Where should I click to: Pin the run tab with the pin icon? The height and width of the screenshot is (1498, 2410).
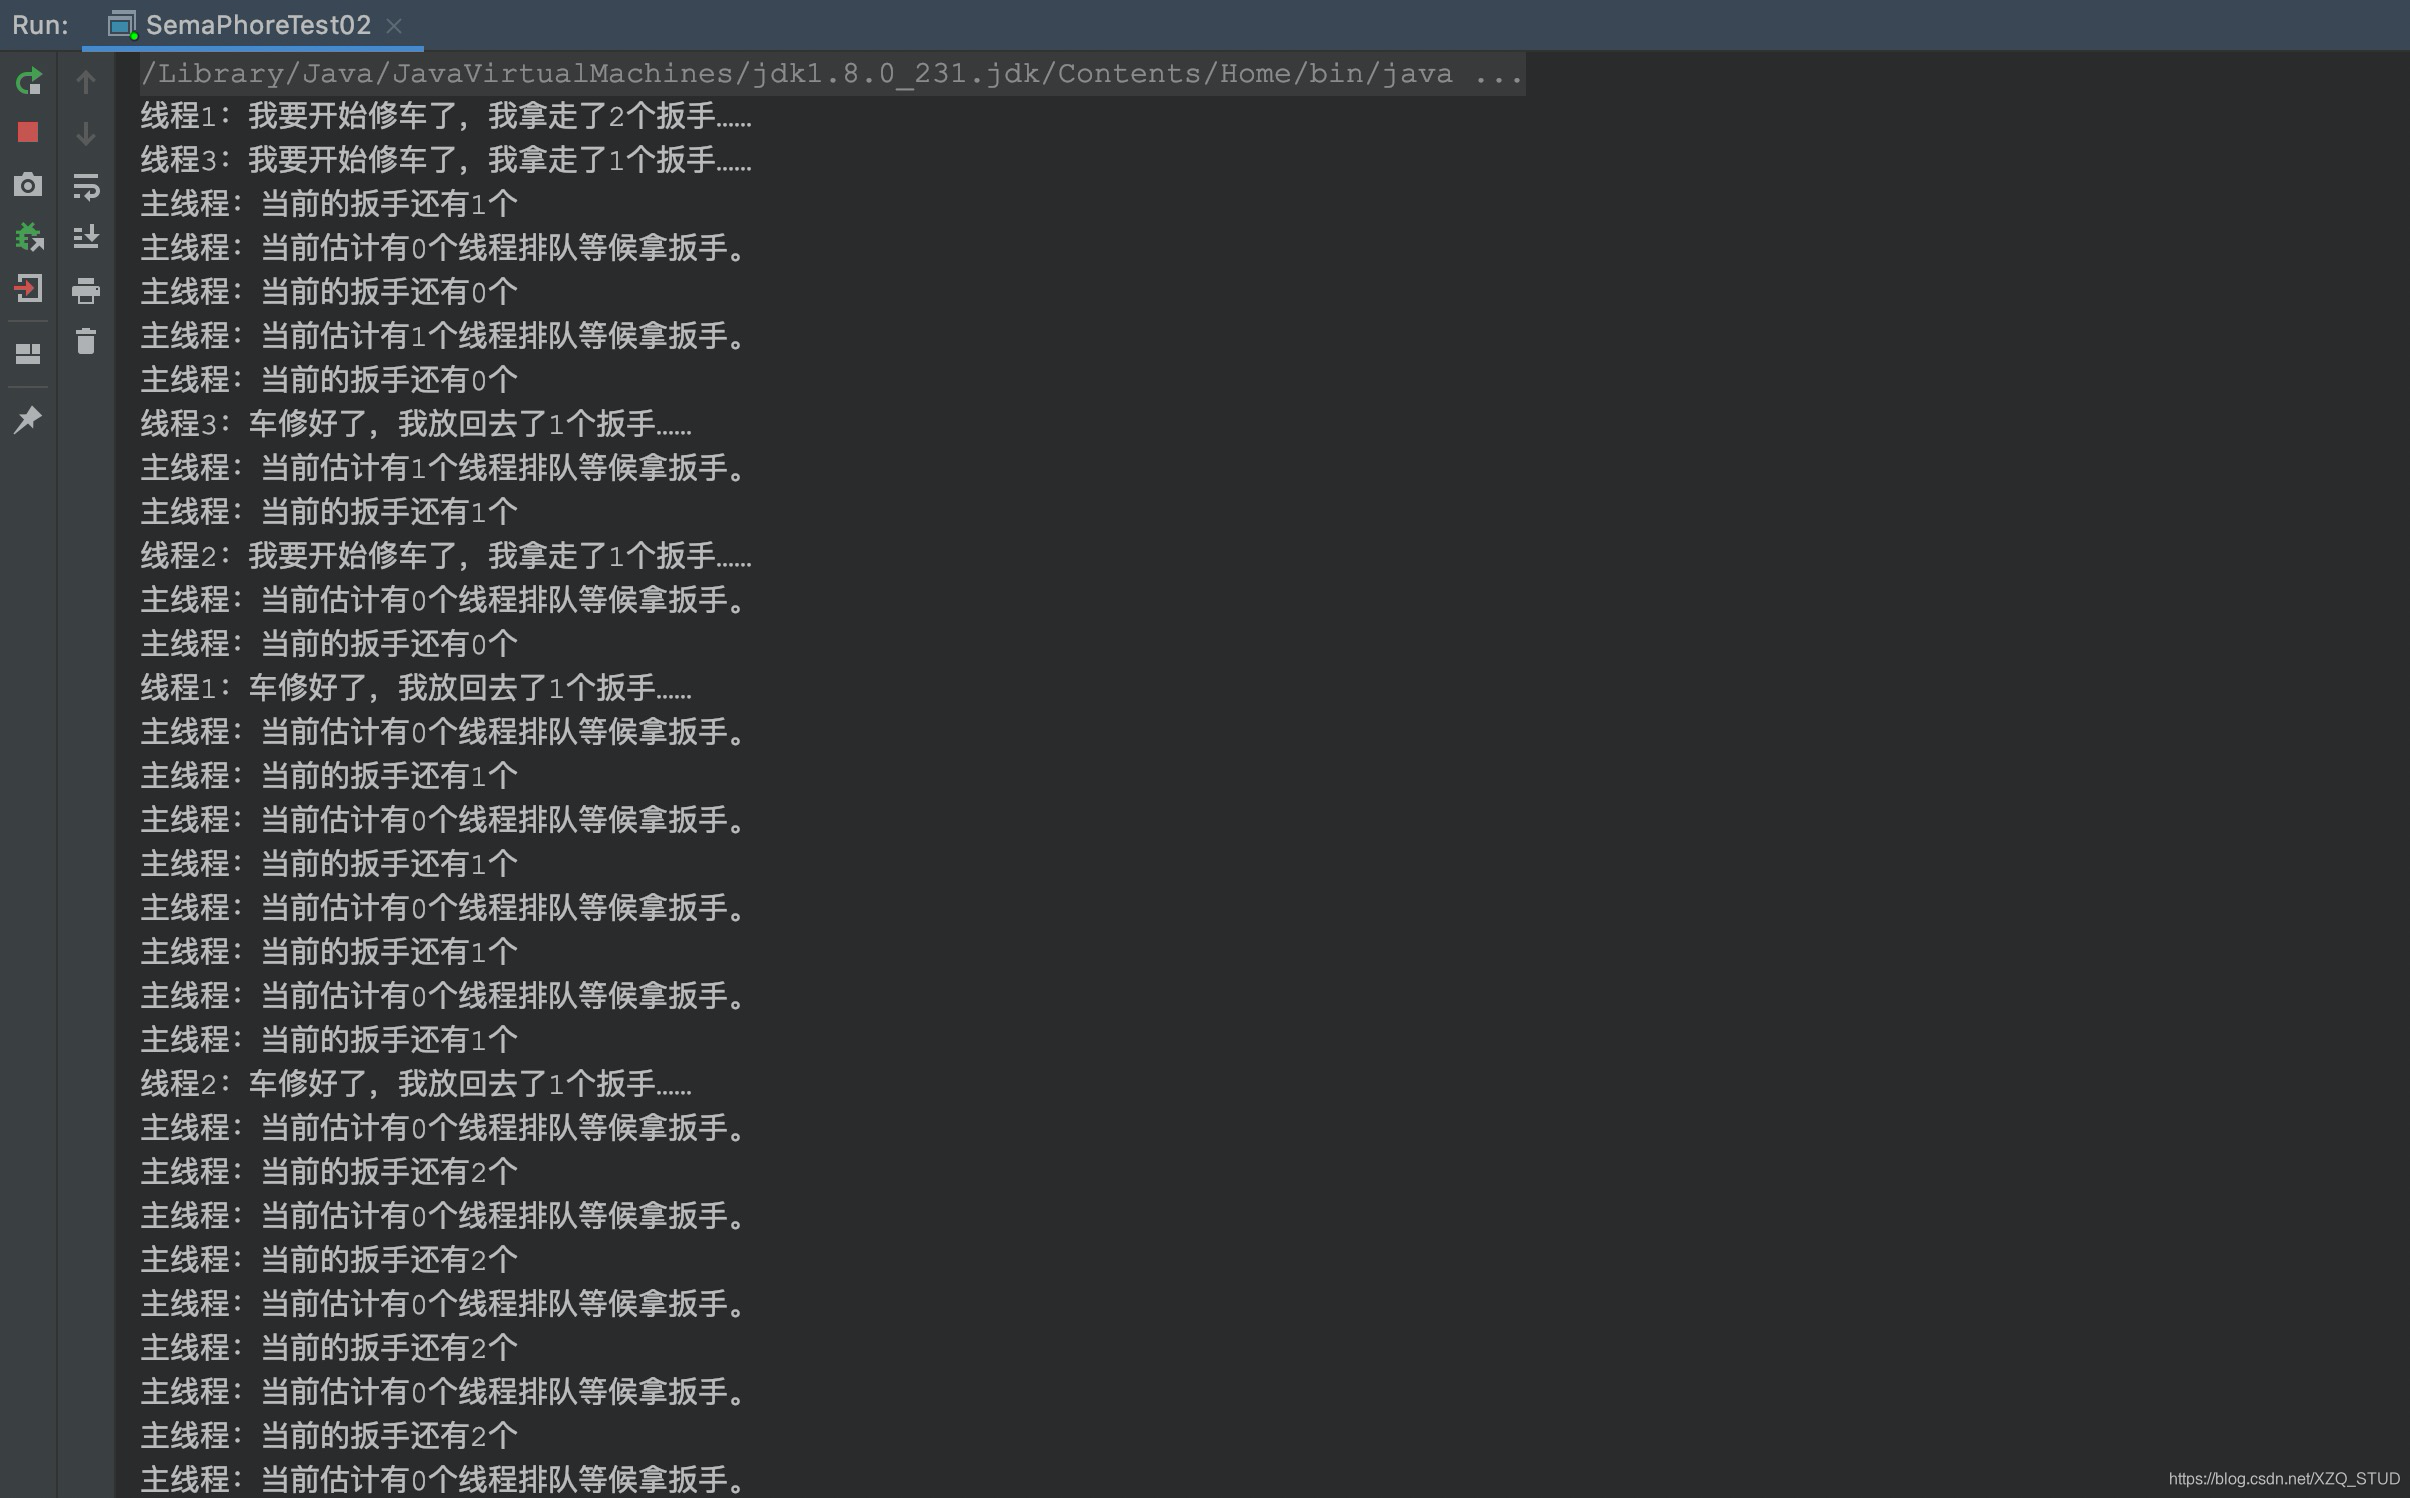click(x=28, y=419)
